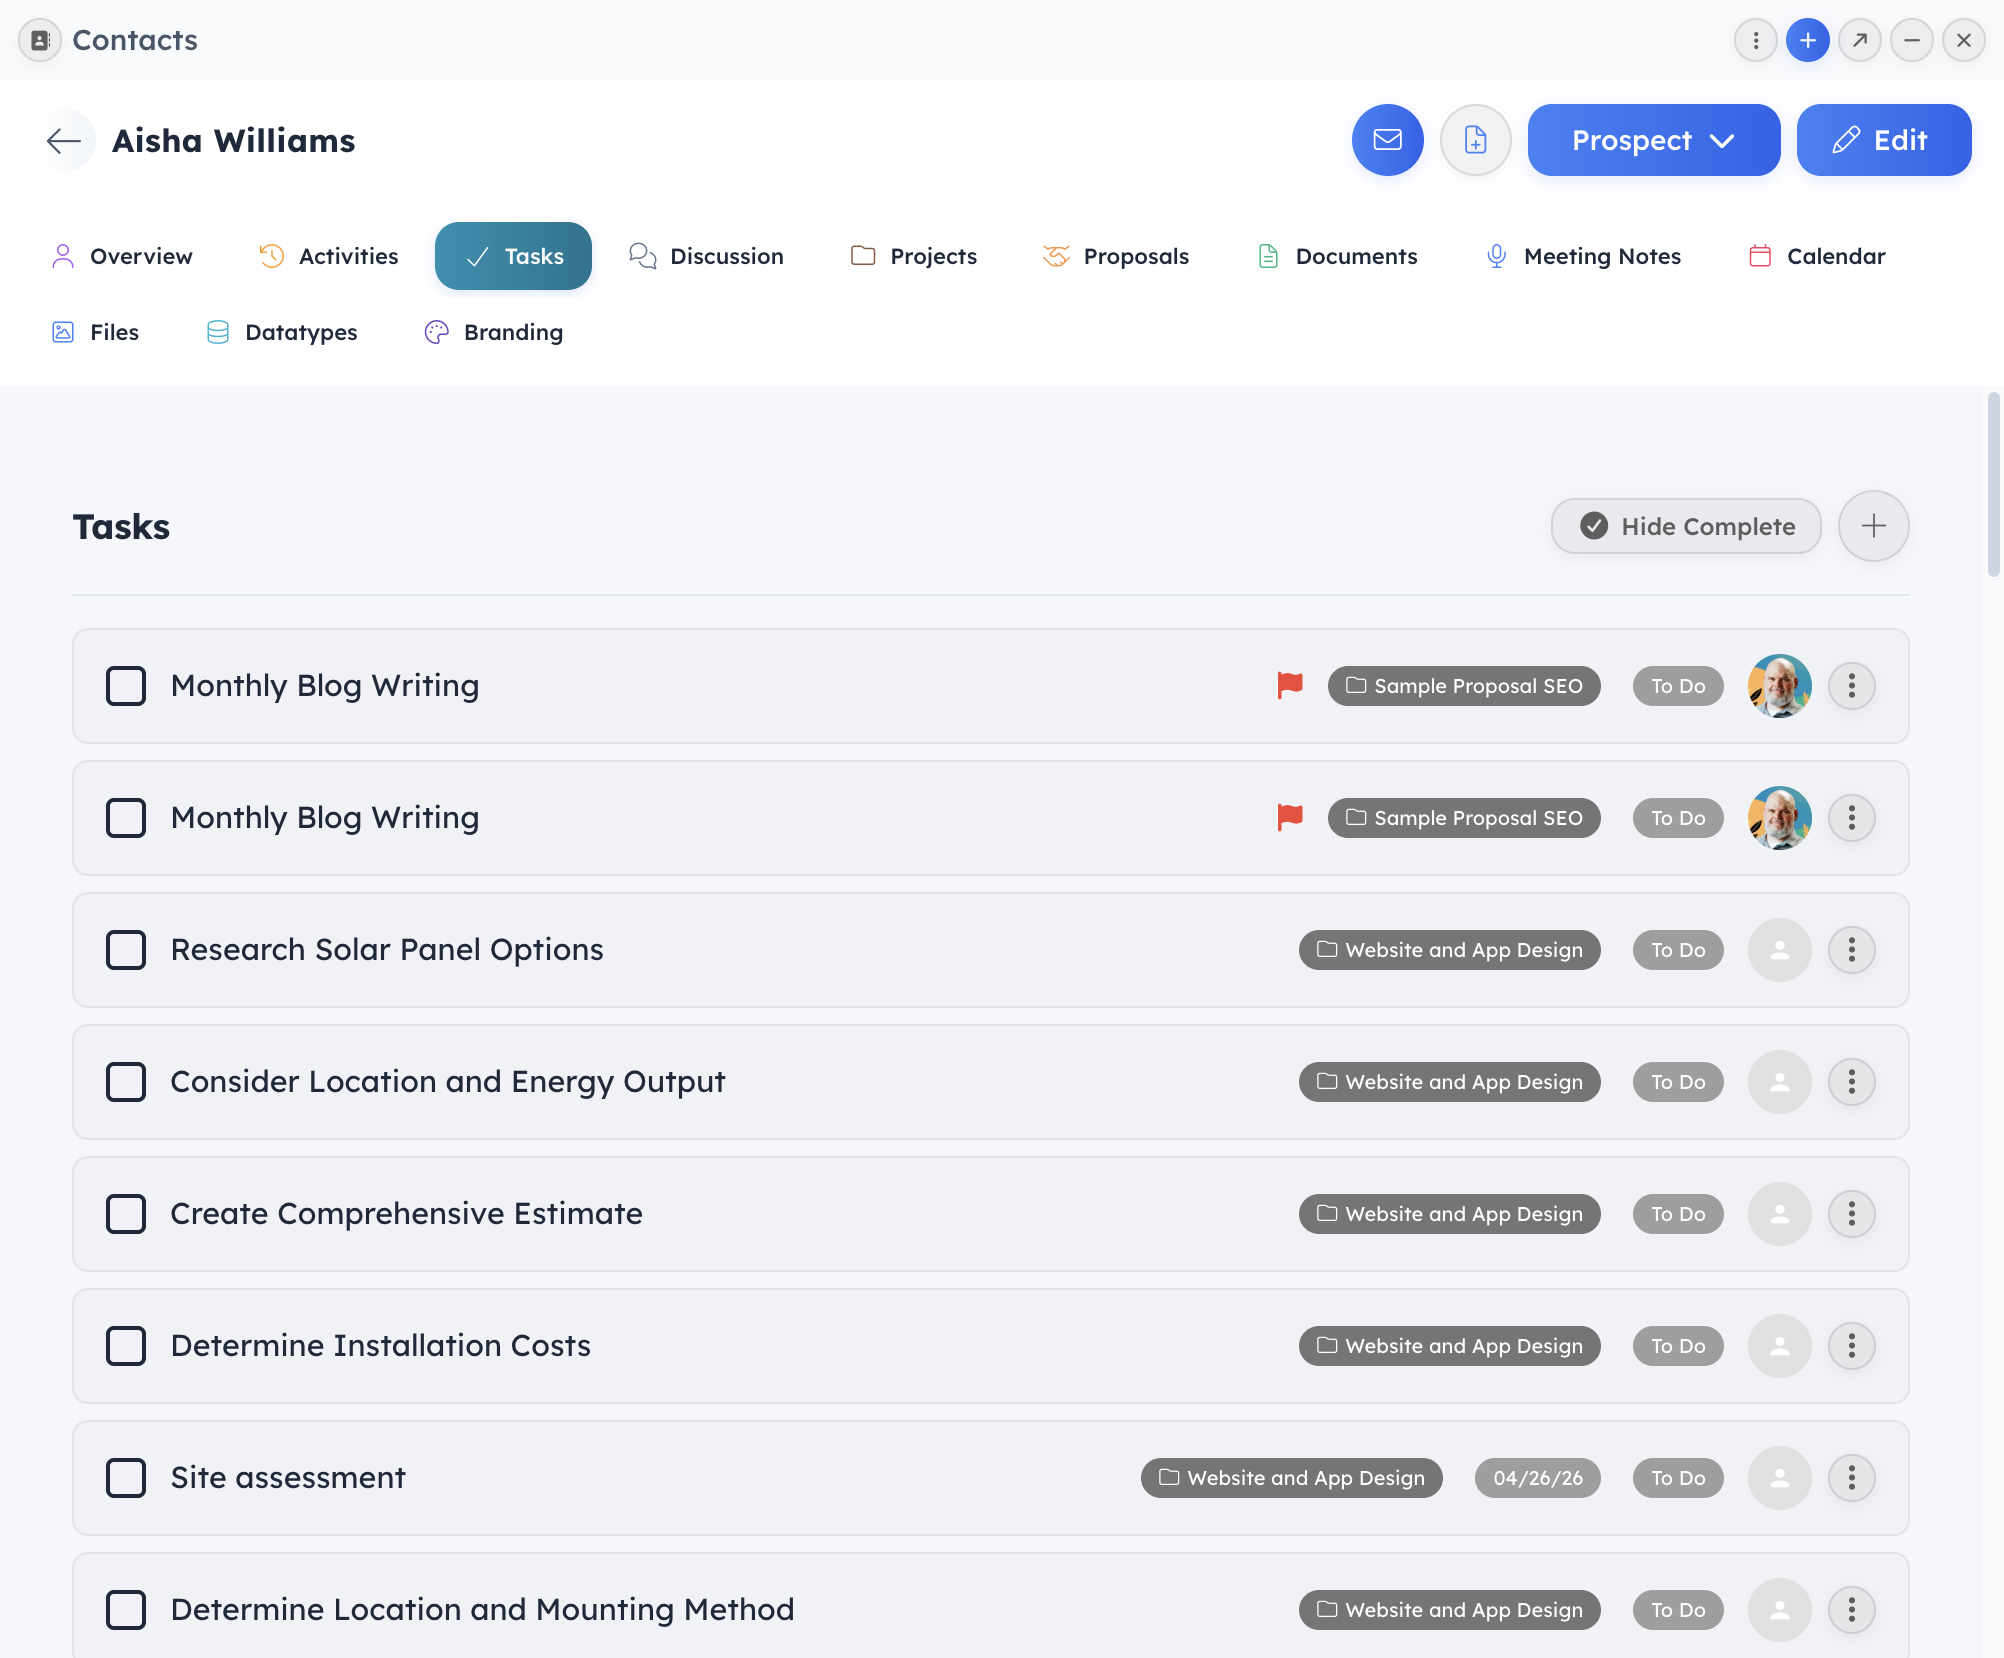
Task: Click the vertical scrollbar thumb
Action: tap(1992, 485)
